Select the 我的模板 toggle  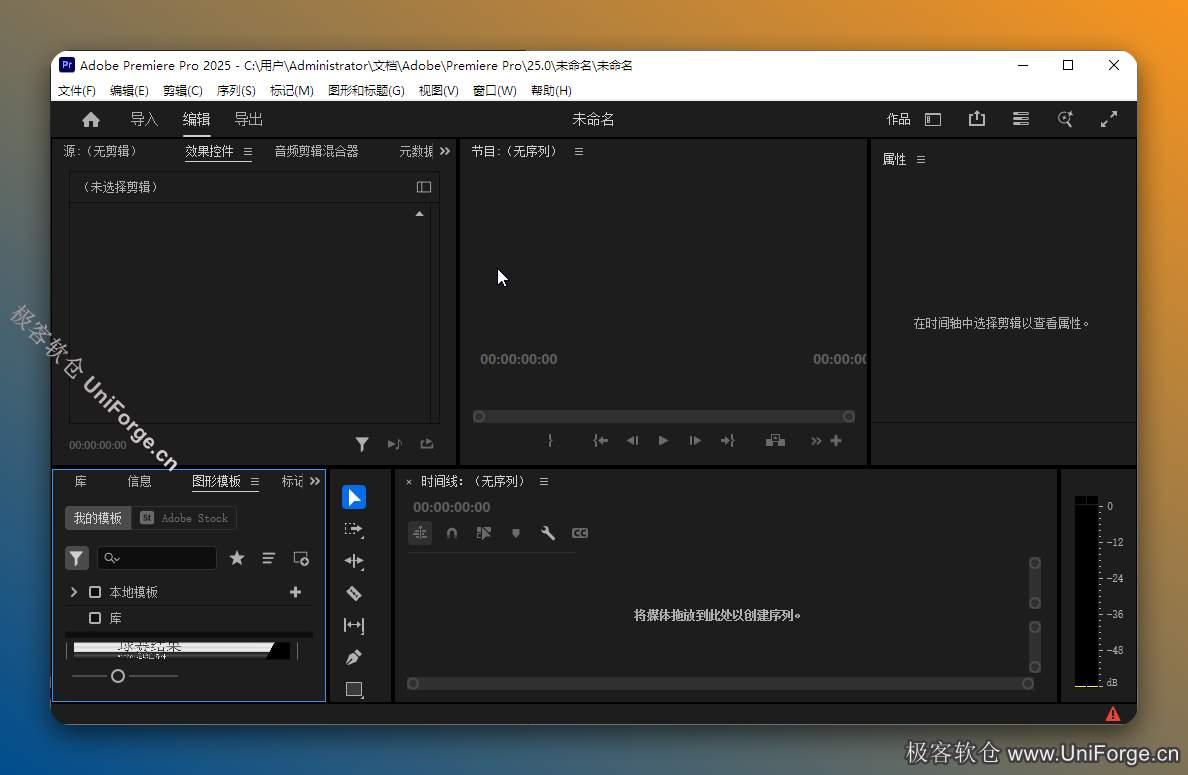coord(98,518)
